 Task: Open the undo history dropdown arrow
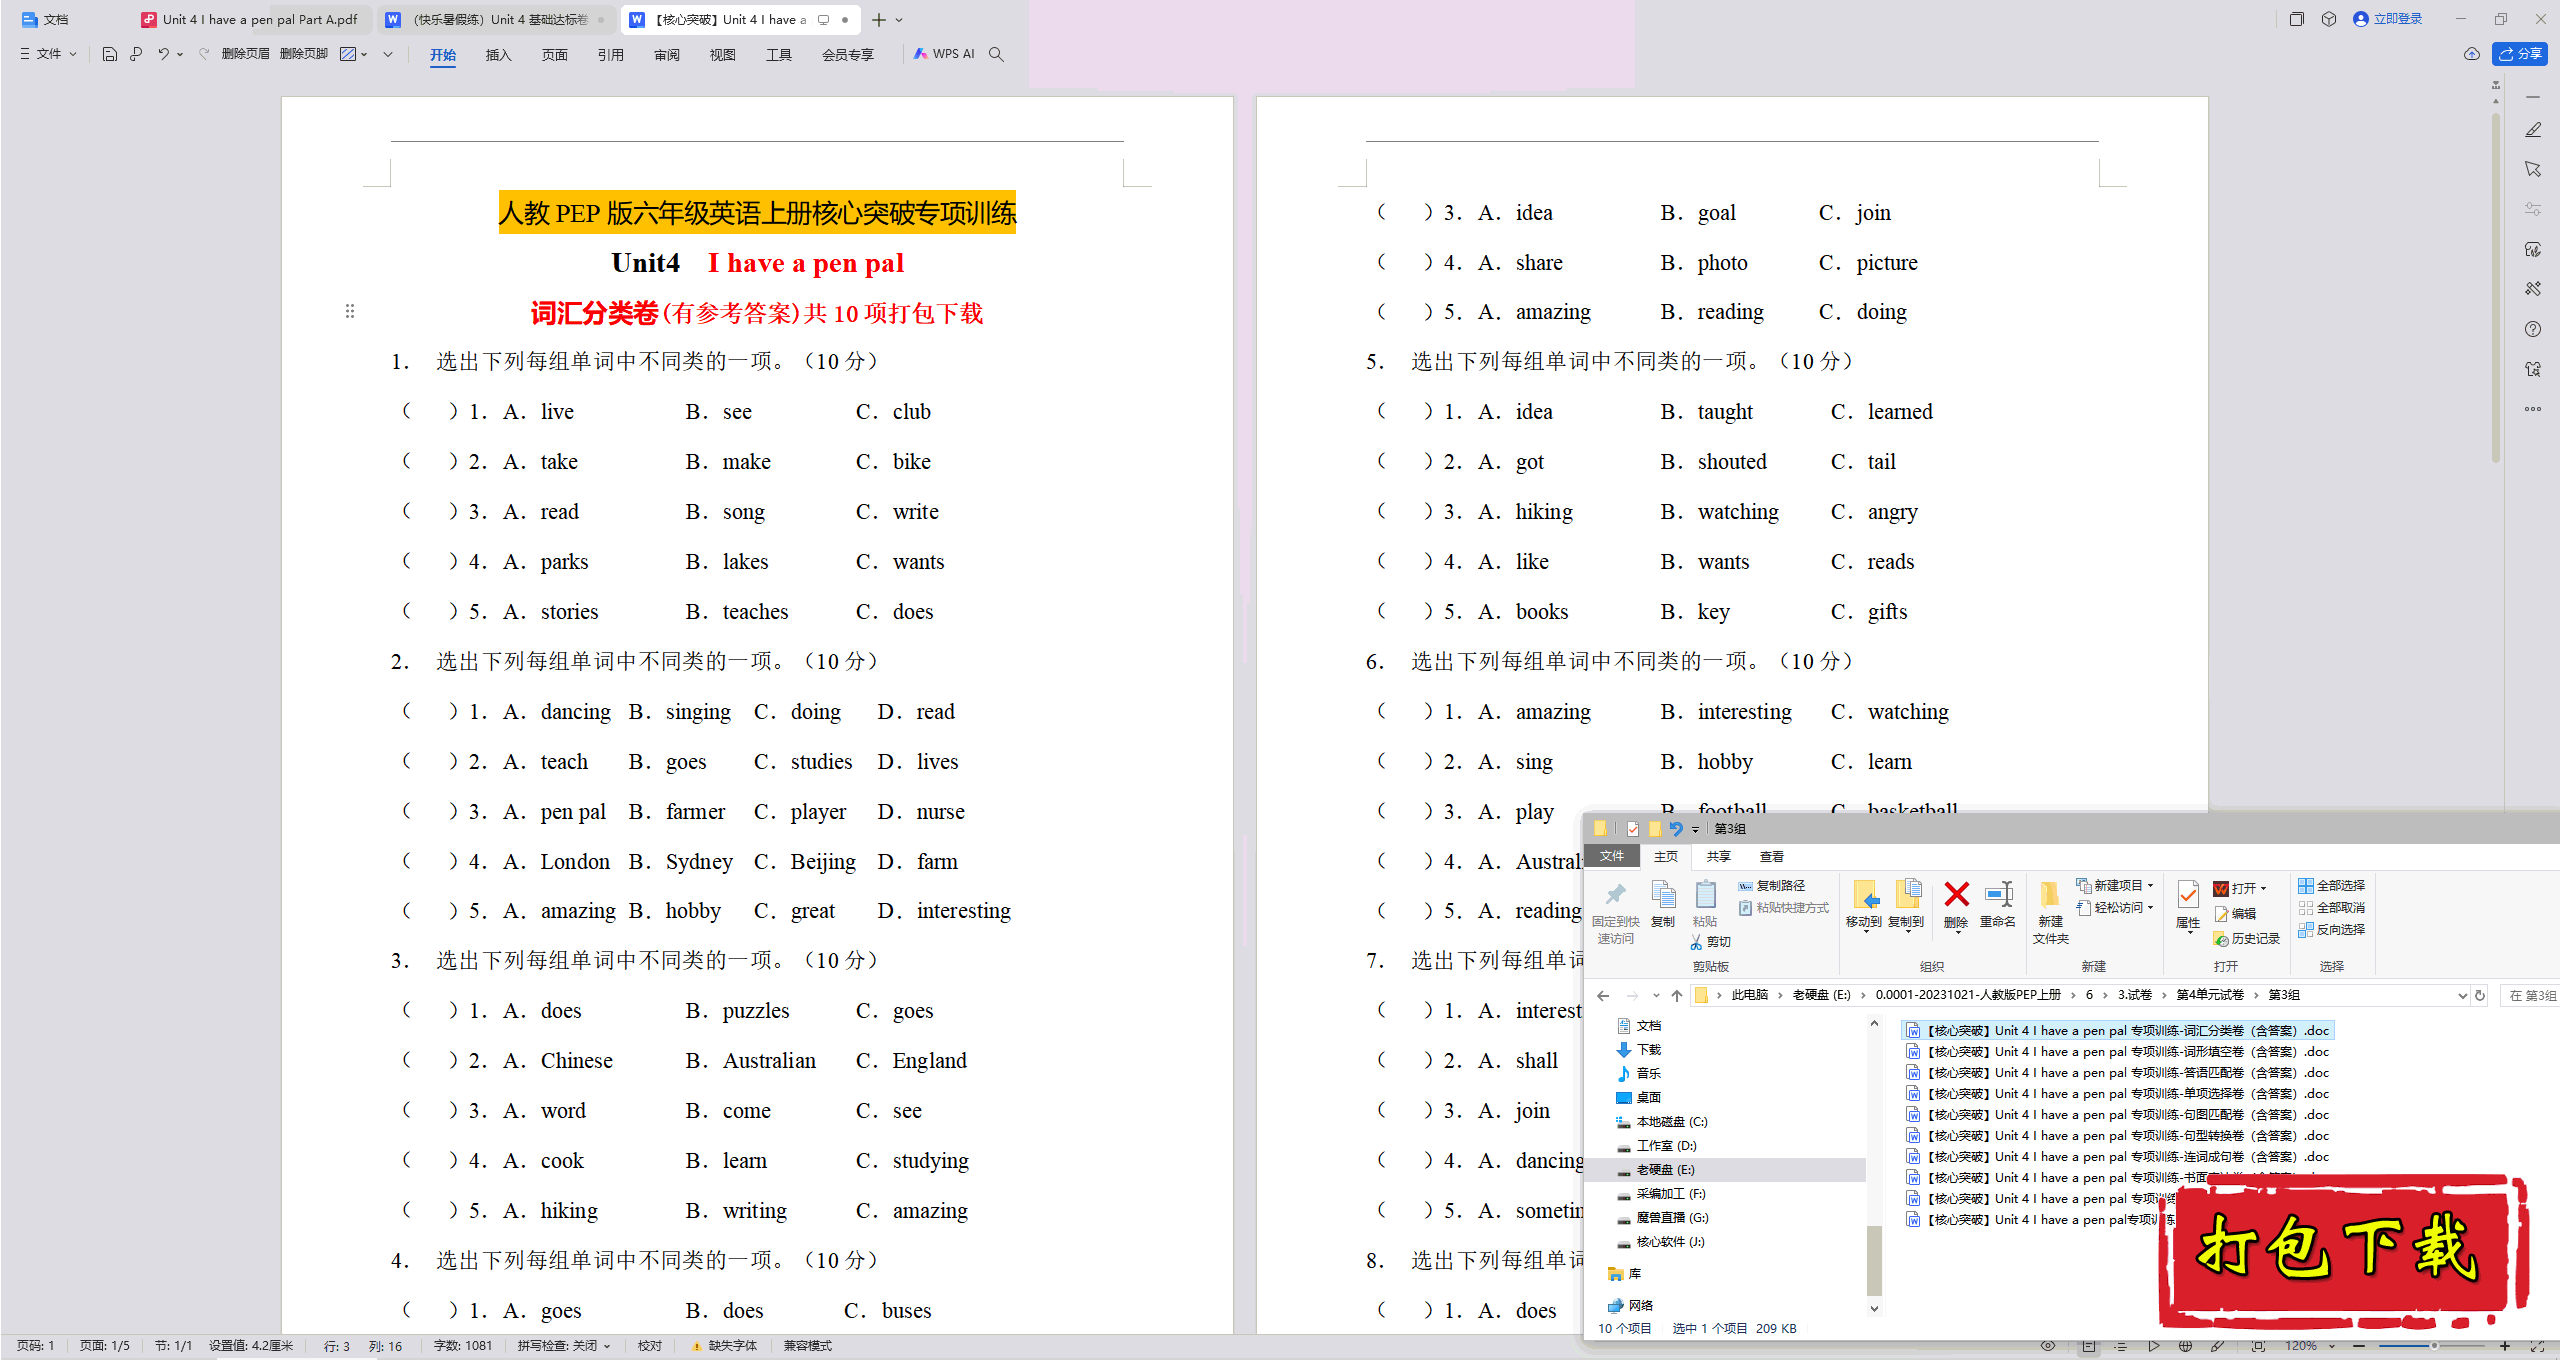click(x=180, y=54)
